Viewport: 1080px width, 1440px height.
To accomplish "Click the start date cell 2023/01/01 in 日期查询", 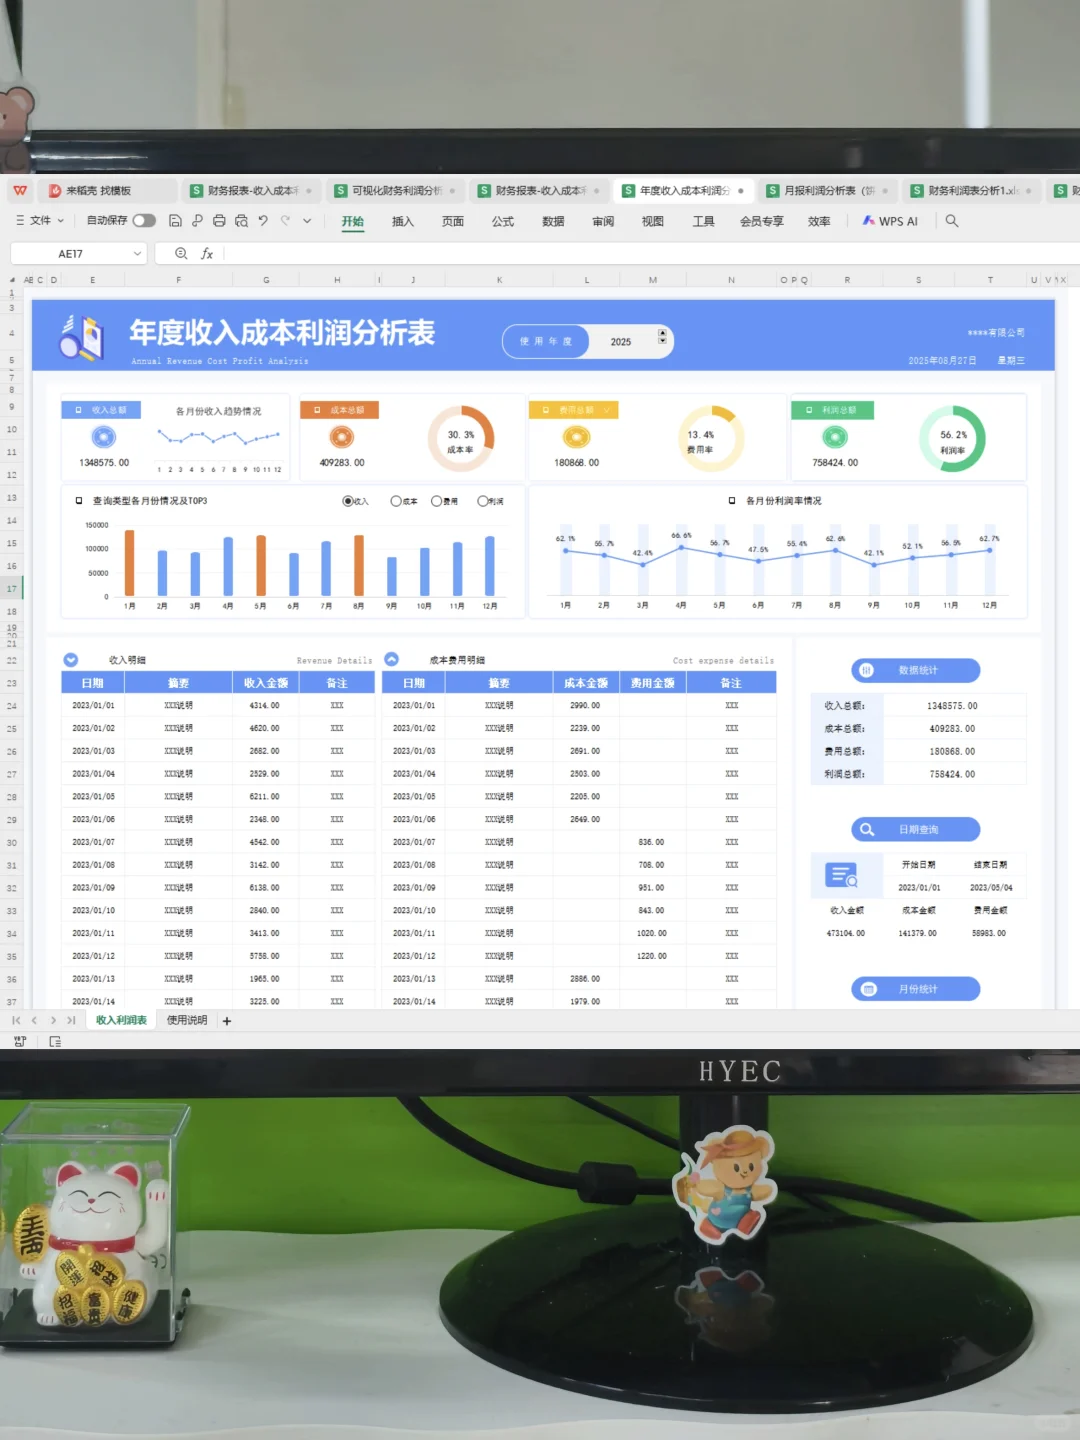I will pyautogui.click(x=919, y=888).
